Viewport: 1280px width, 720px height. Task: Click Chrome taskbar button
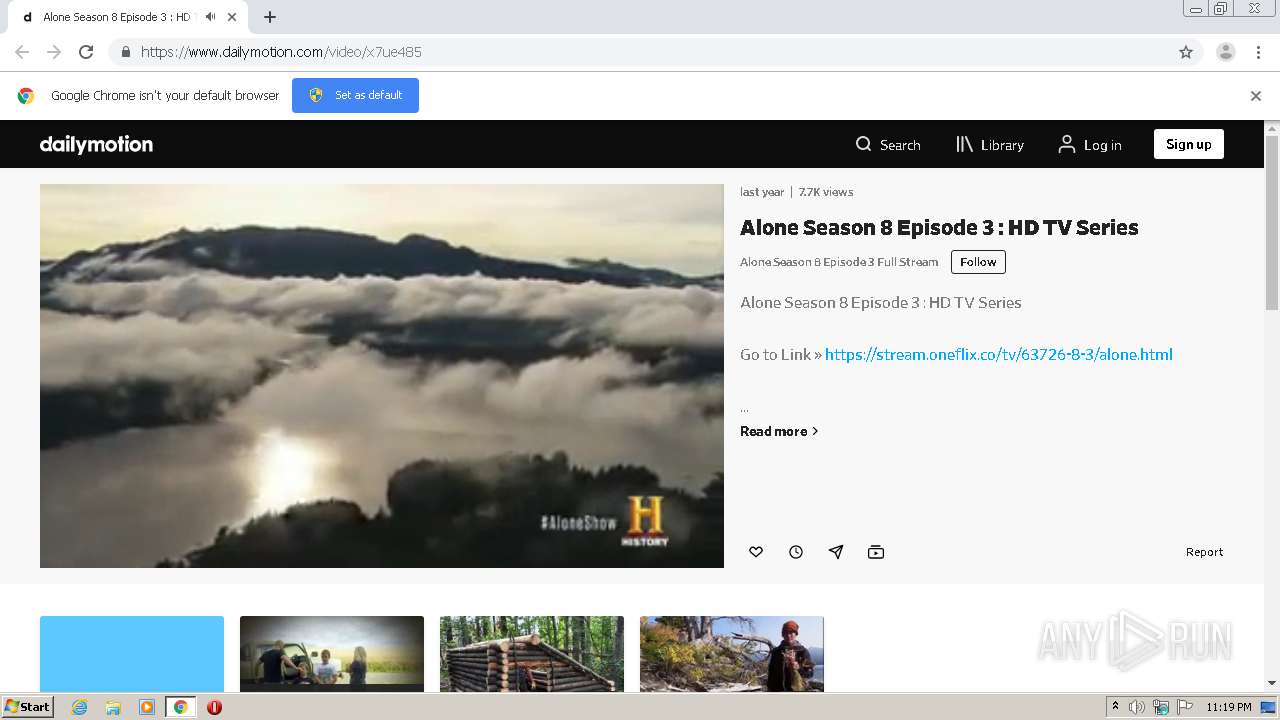pos(180,707)
